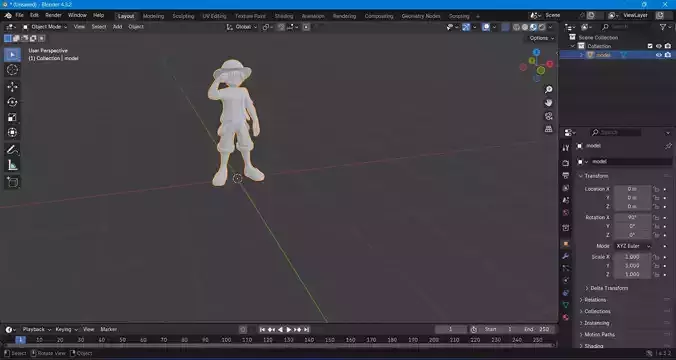Open the Object Data green triangle tab
Viewport: 676px width, 360px height.
point(566,305)
